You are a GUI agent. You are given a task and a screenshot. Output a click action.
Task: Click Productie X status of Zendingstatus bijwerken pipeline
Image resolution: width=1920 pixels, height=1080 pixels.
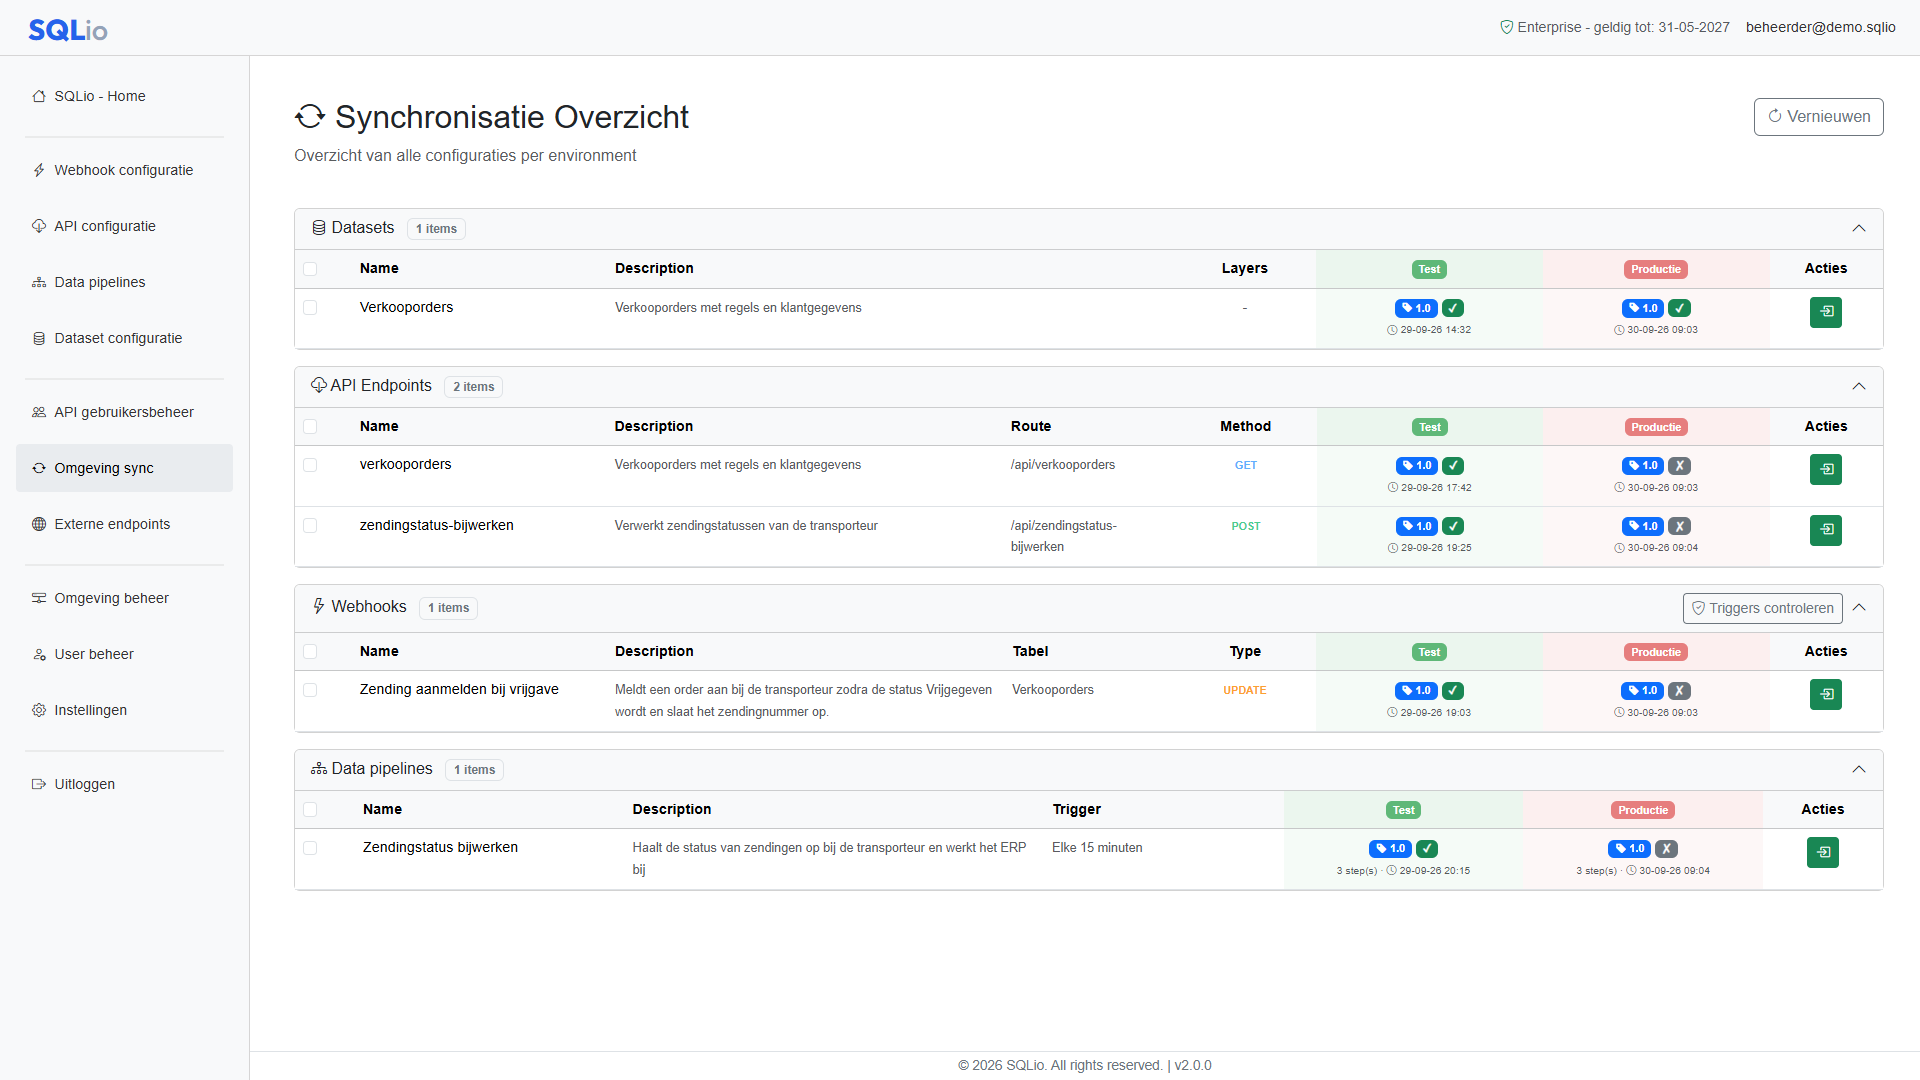point(1666,848)
